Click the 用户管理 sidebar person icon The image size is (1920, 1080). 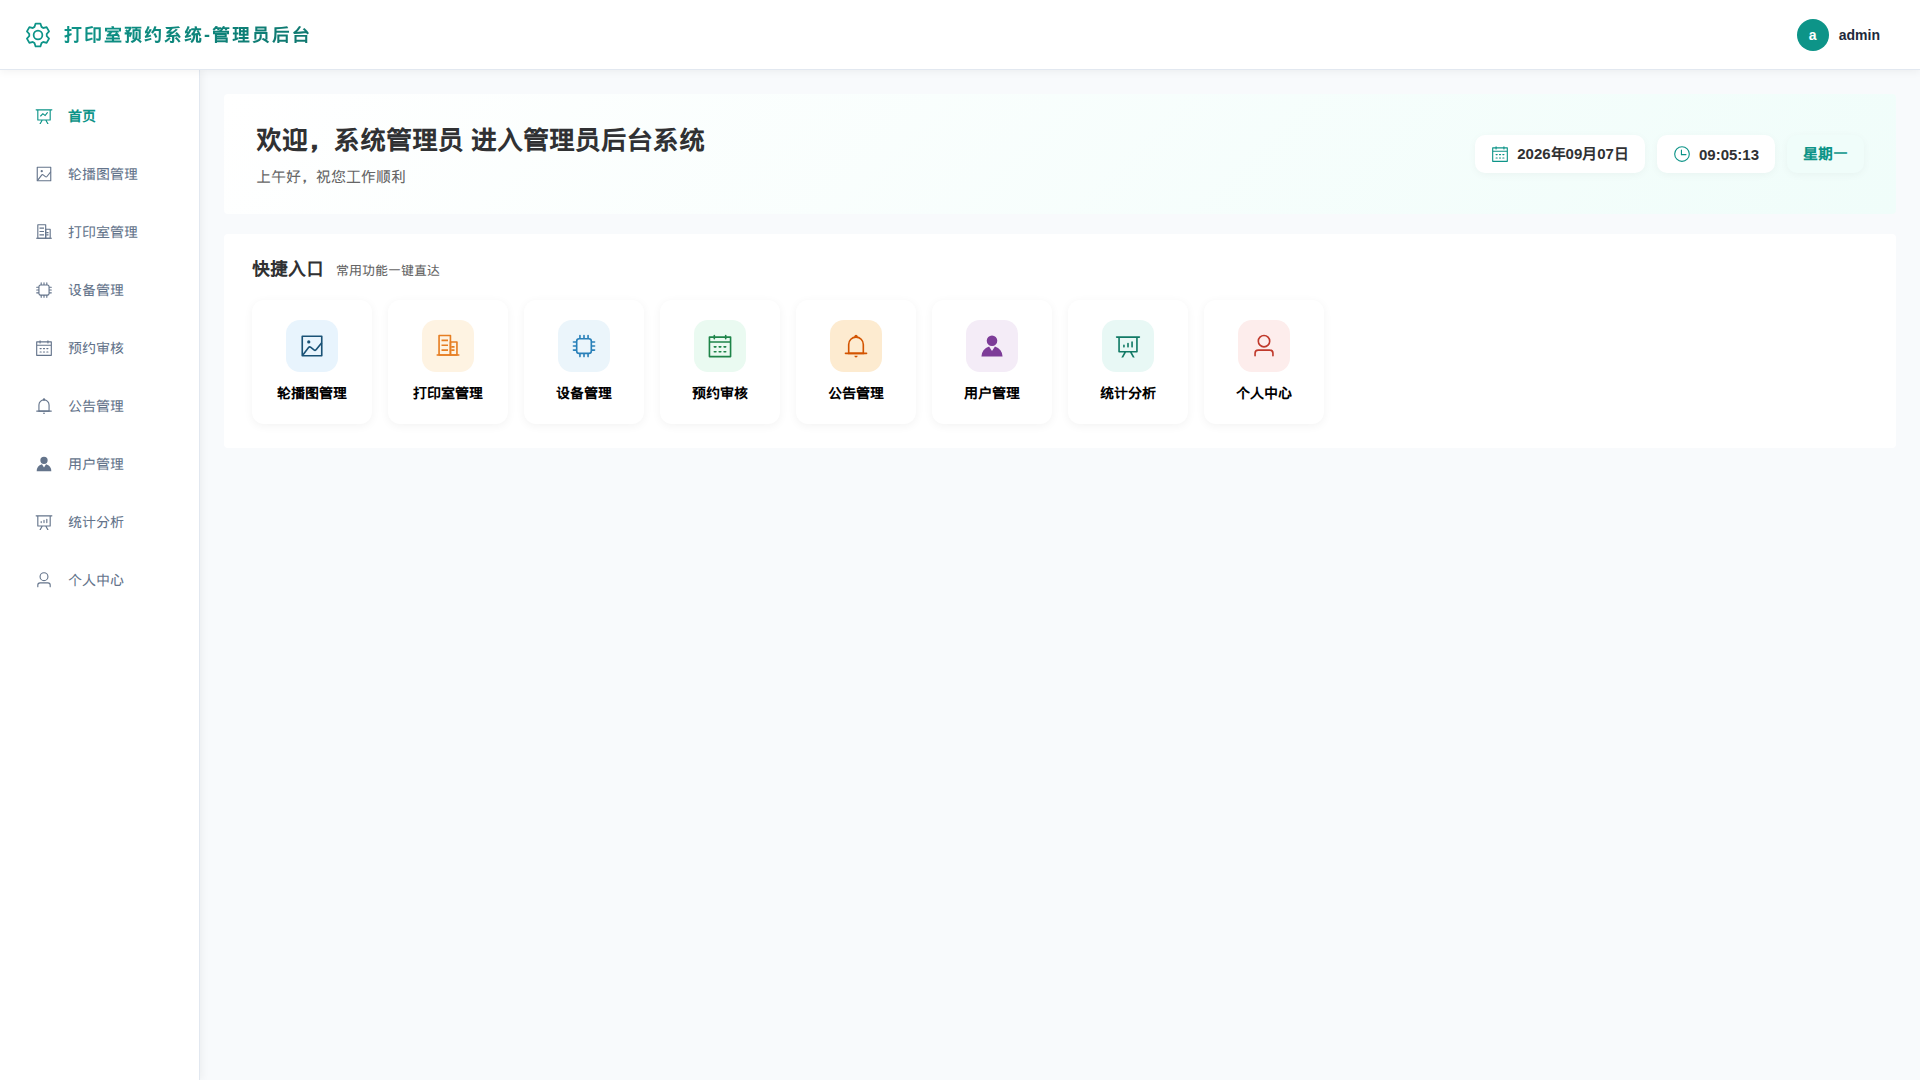[x=44, y=464]
